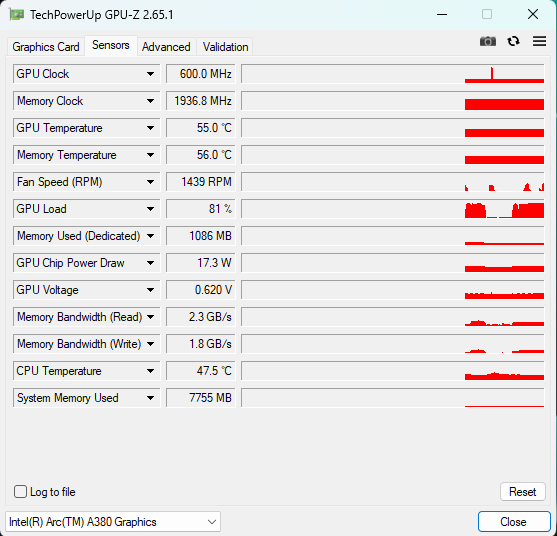Open the Fan Speed (RPM) dropdown

click(x=86, y=182)
